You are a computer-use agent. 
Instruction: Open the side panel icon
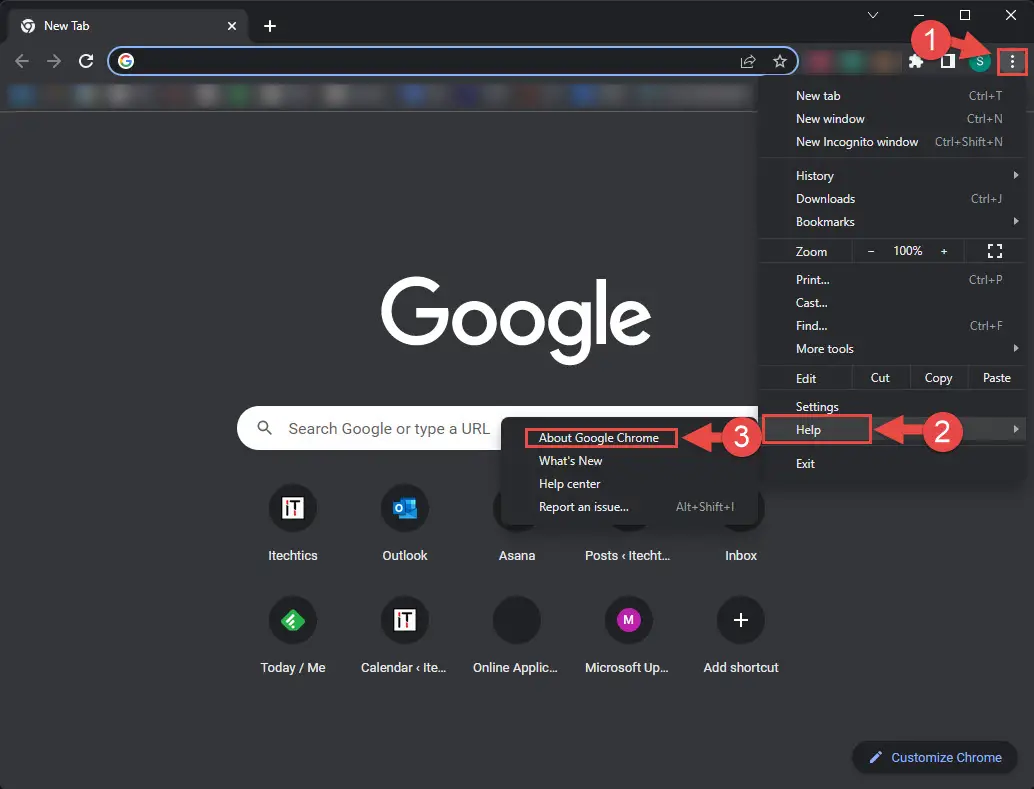coord(948,62)
